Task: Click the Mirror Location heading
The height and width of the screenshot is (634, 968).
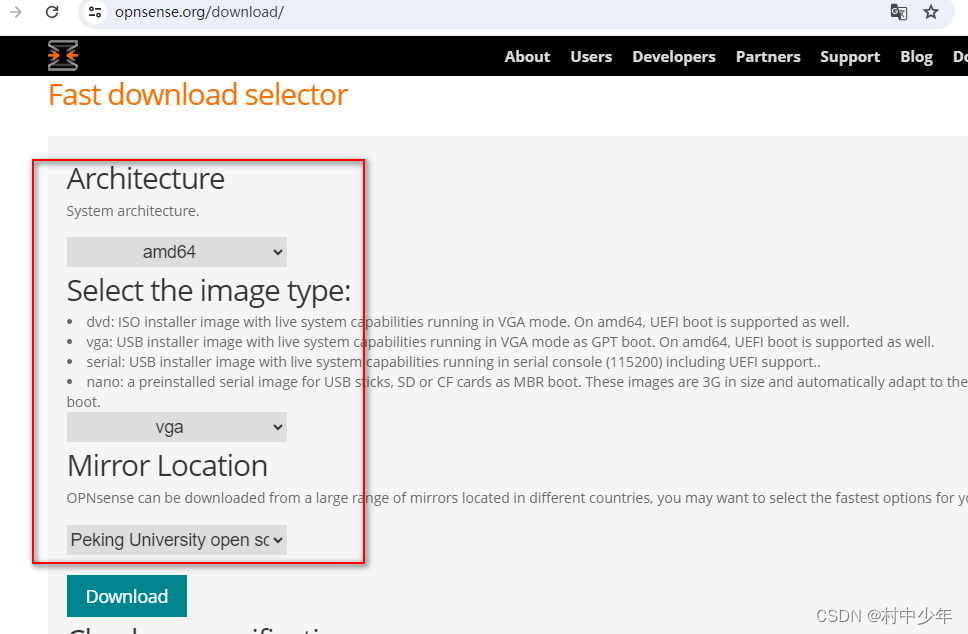Action: click(167, 466)
